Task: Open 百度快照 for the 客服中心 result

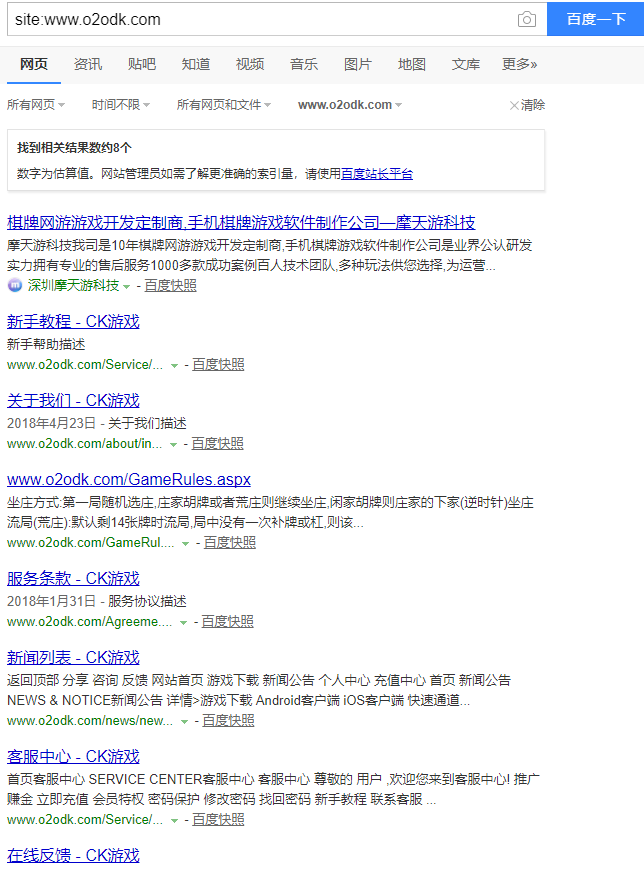Action: point(218,820)
